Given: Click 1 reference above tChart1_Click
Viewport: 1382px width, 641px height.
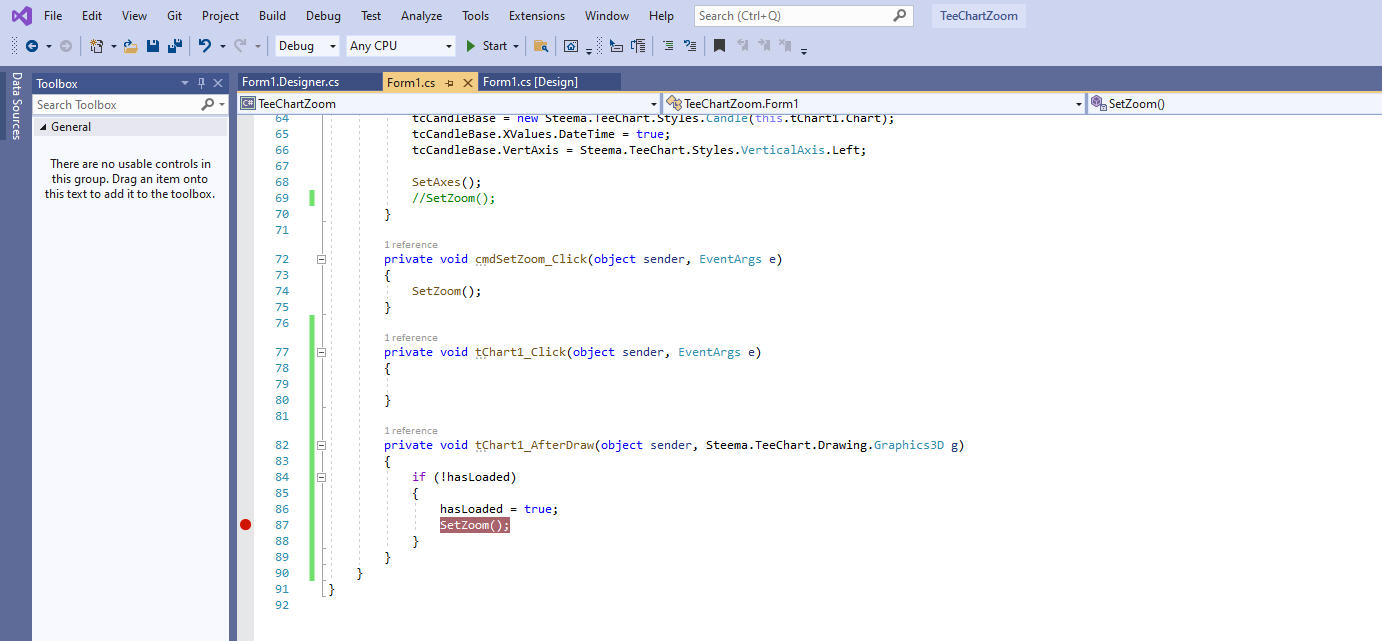Looking at the screenshot, I should [x=411, y=337].
